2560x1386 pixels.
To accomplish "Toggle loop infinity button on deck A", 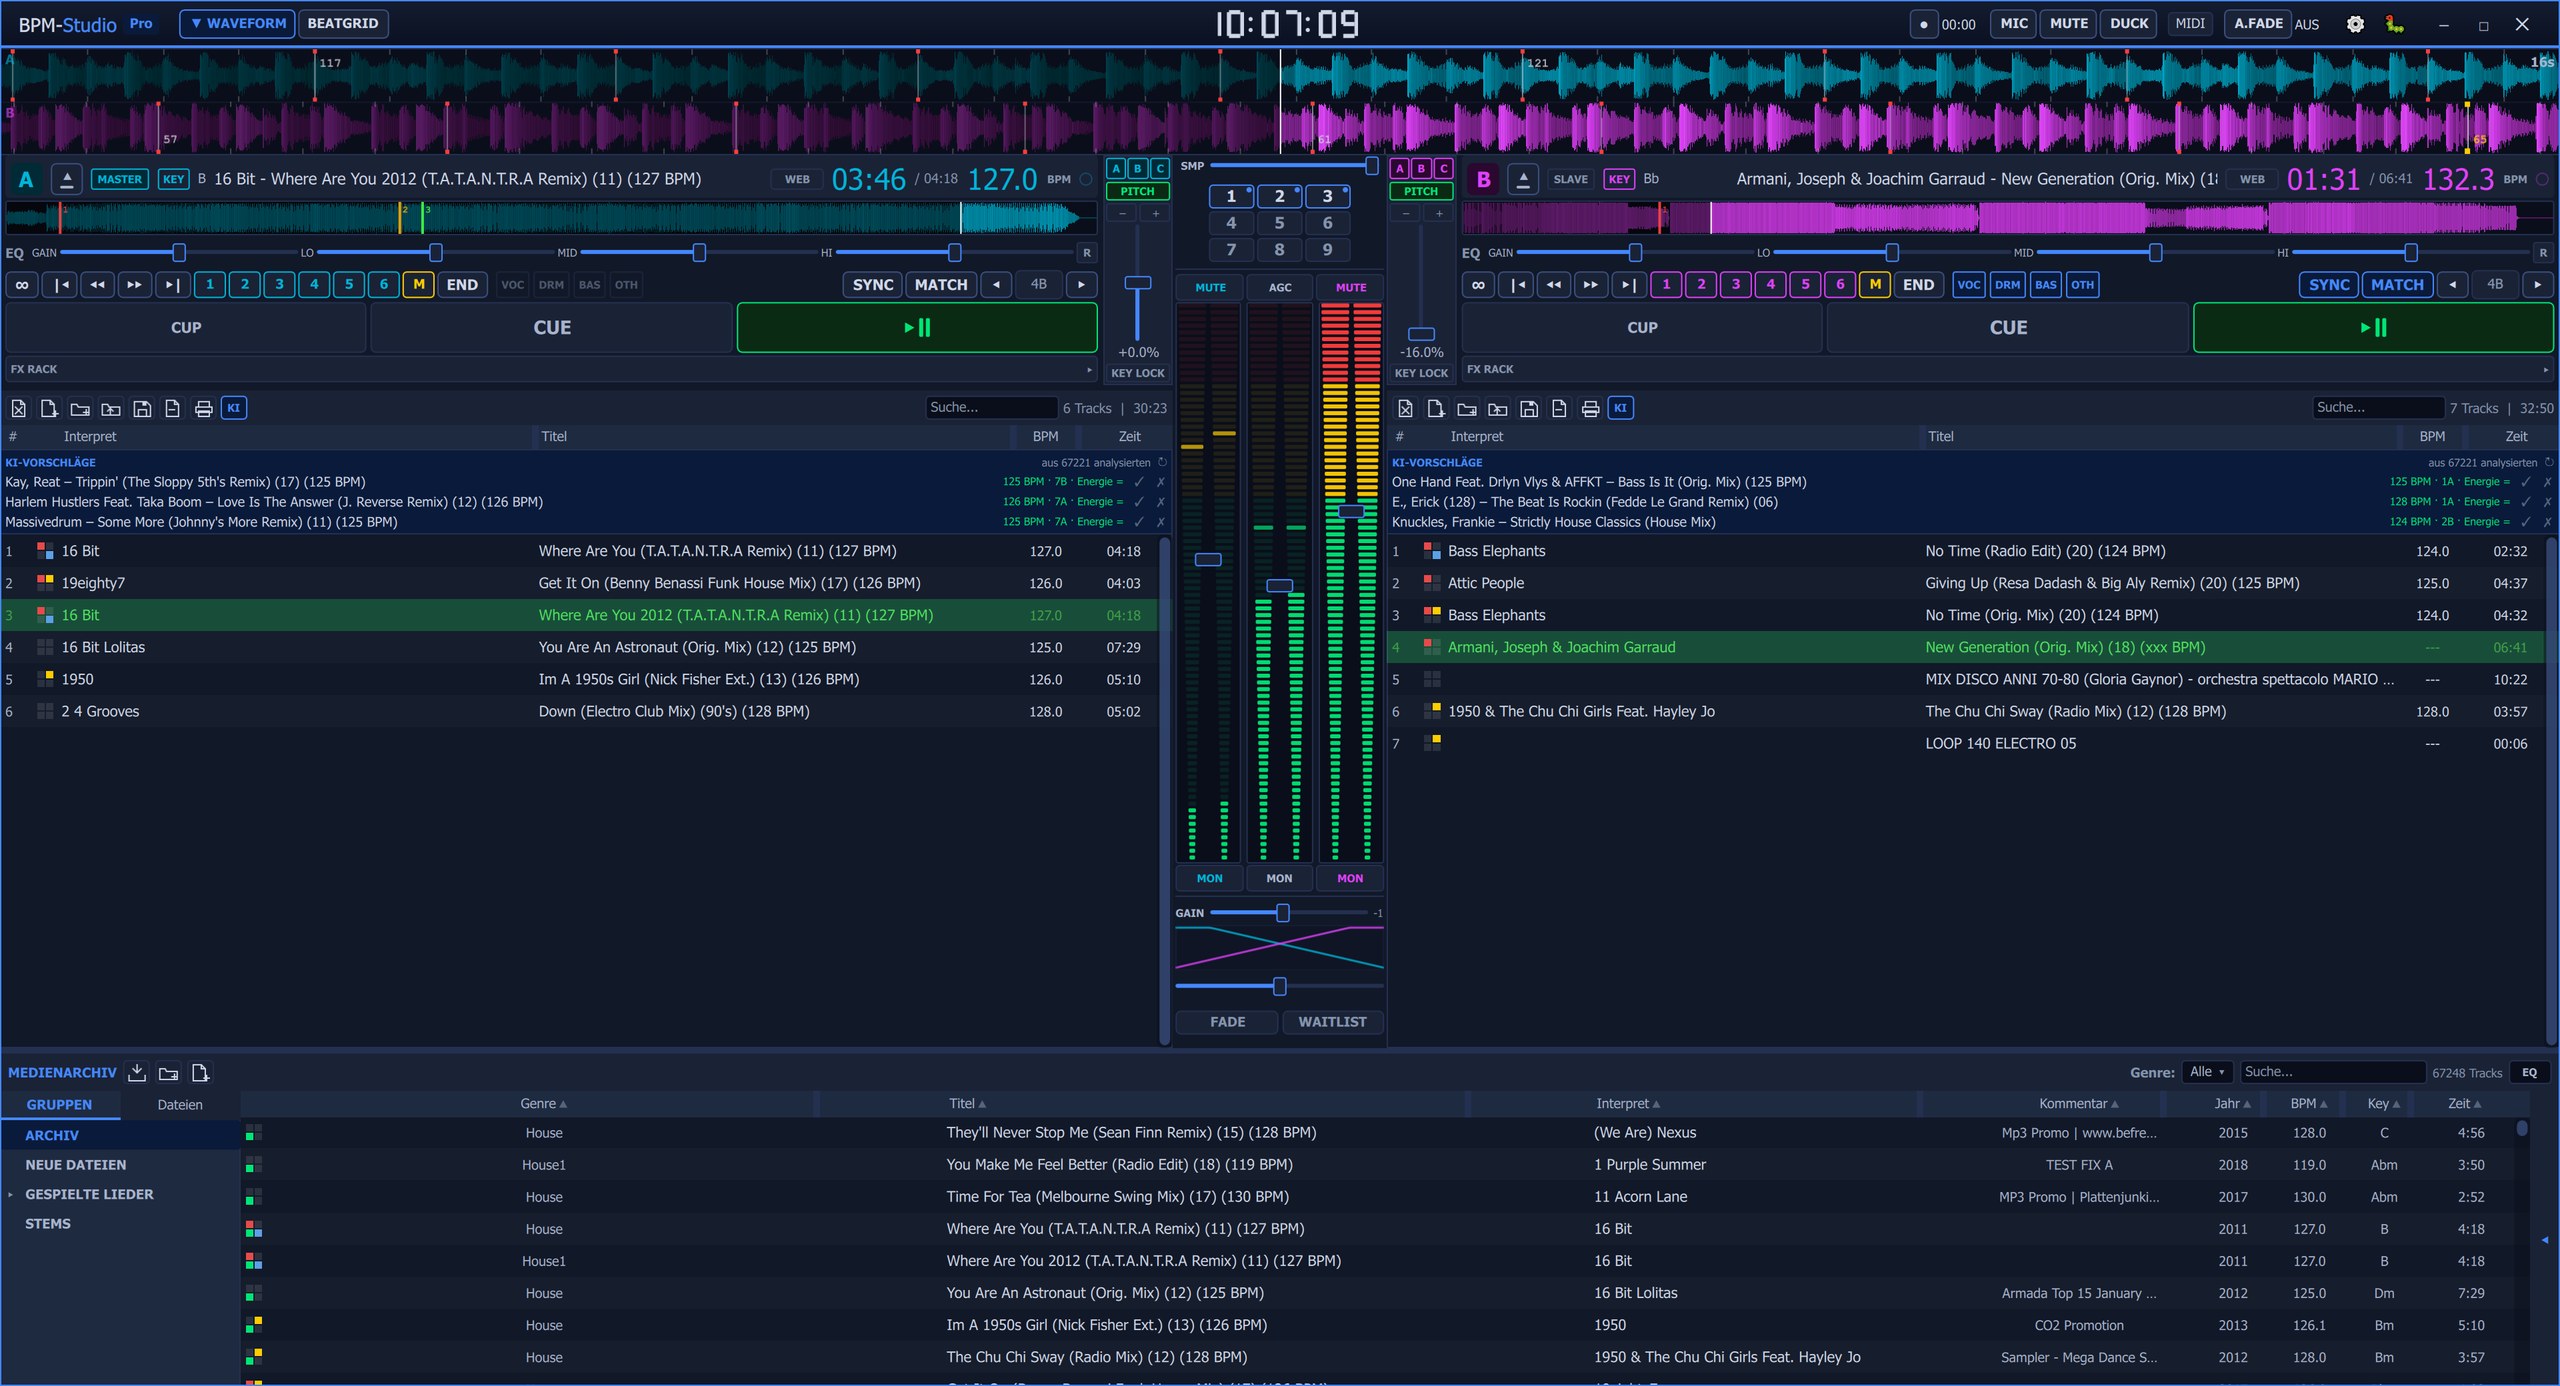I will [x=22, y=285].
